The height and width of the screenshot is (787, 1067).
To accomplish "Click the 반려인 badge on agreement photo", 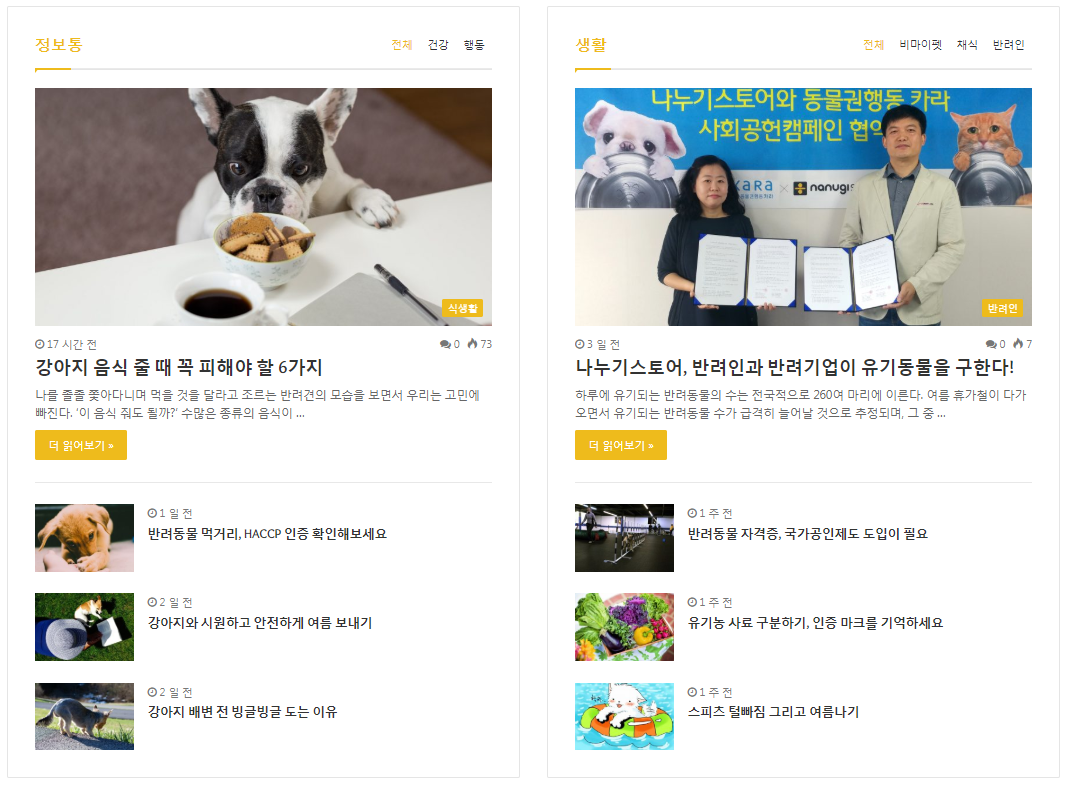I will pos(1002,308).
